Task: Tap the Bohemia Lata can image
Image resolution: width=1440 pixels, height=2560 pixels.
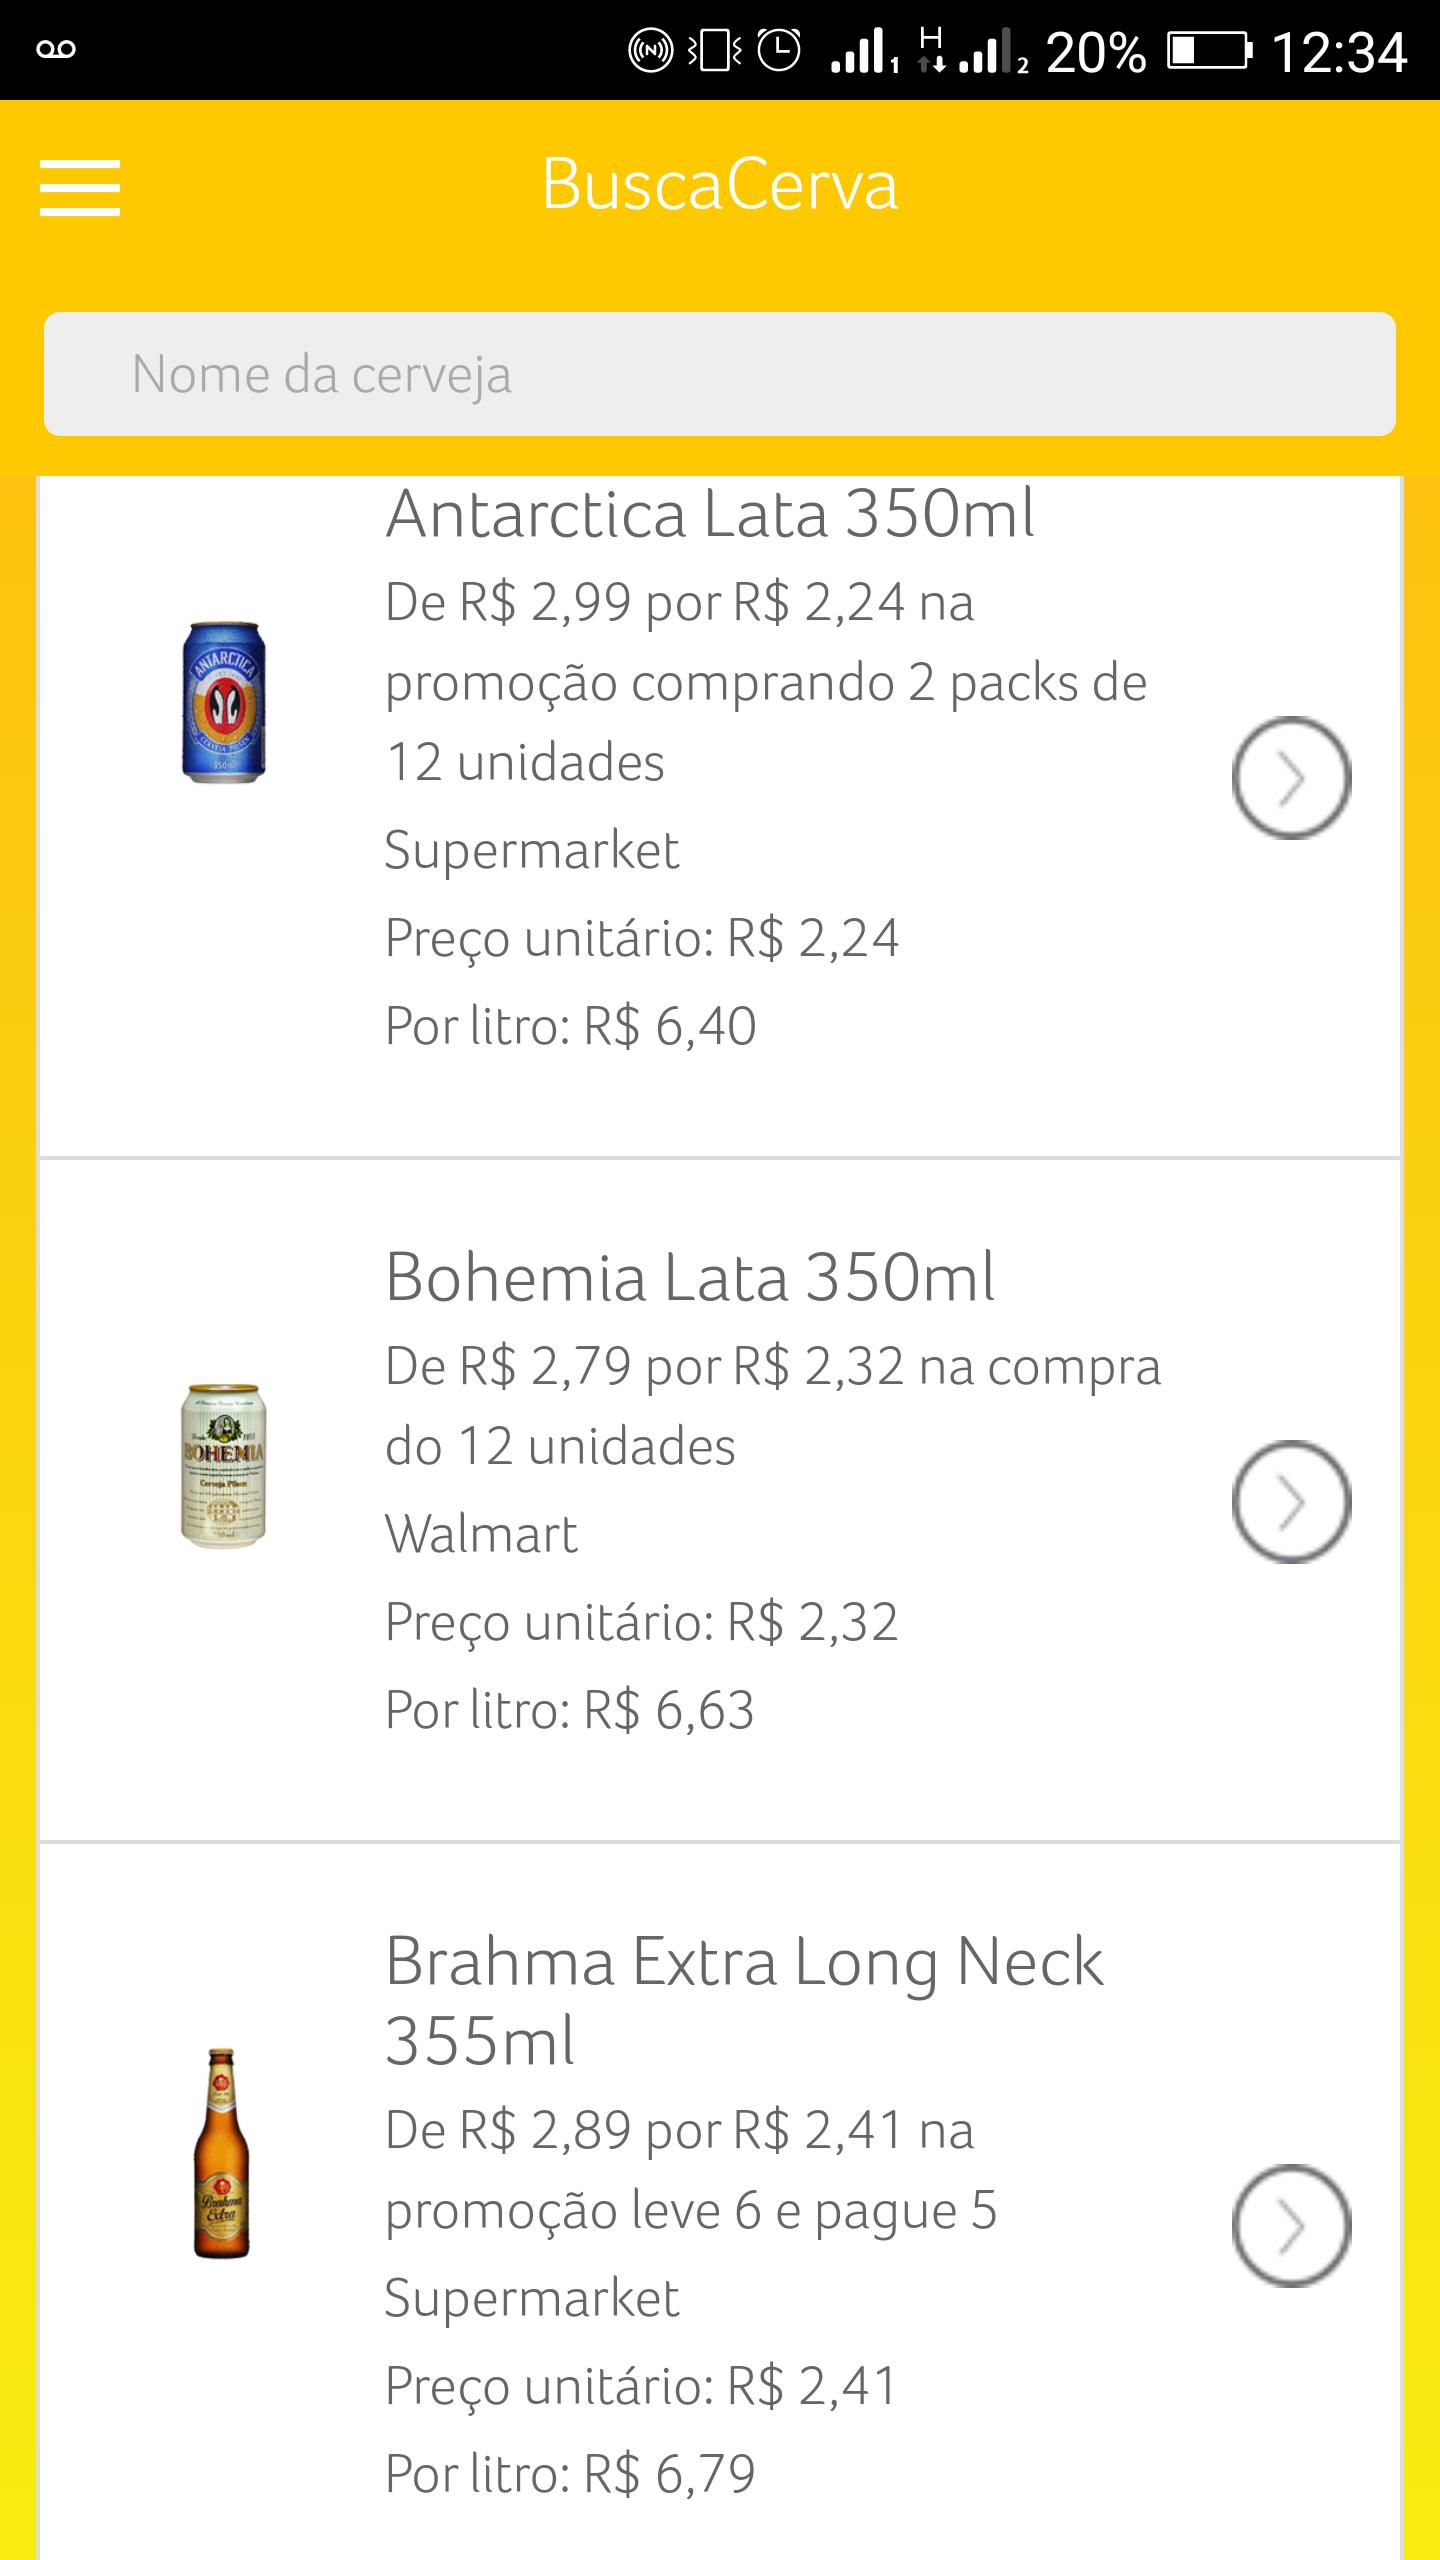Action: (224, 1466)
